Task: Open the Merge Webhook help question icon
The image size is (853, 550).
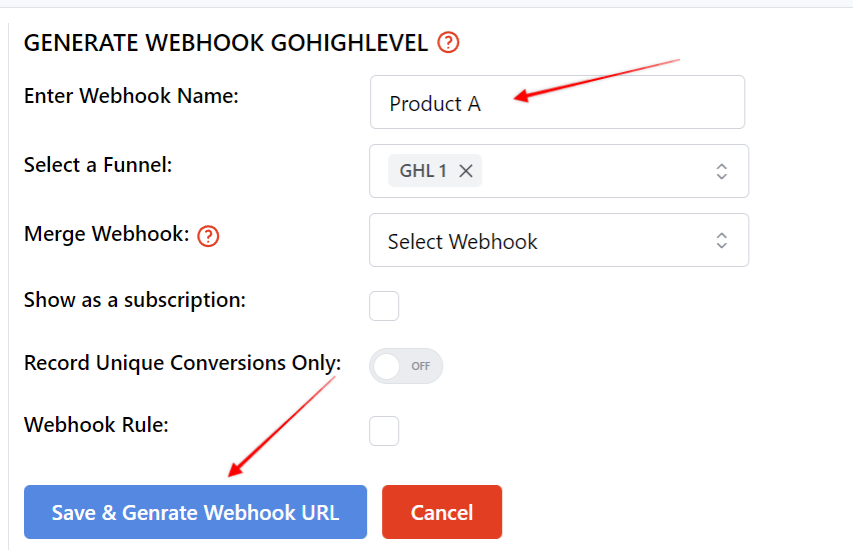Action: (x=208, y=236)
